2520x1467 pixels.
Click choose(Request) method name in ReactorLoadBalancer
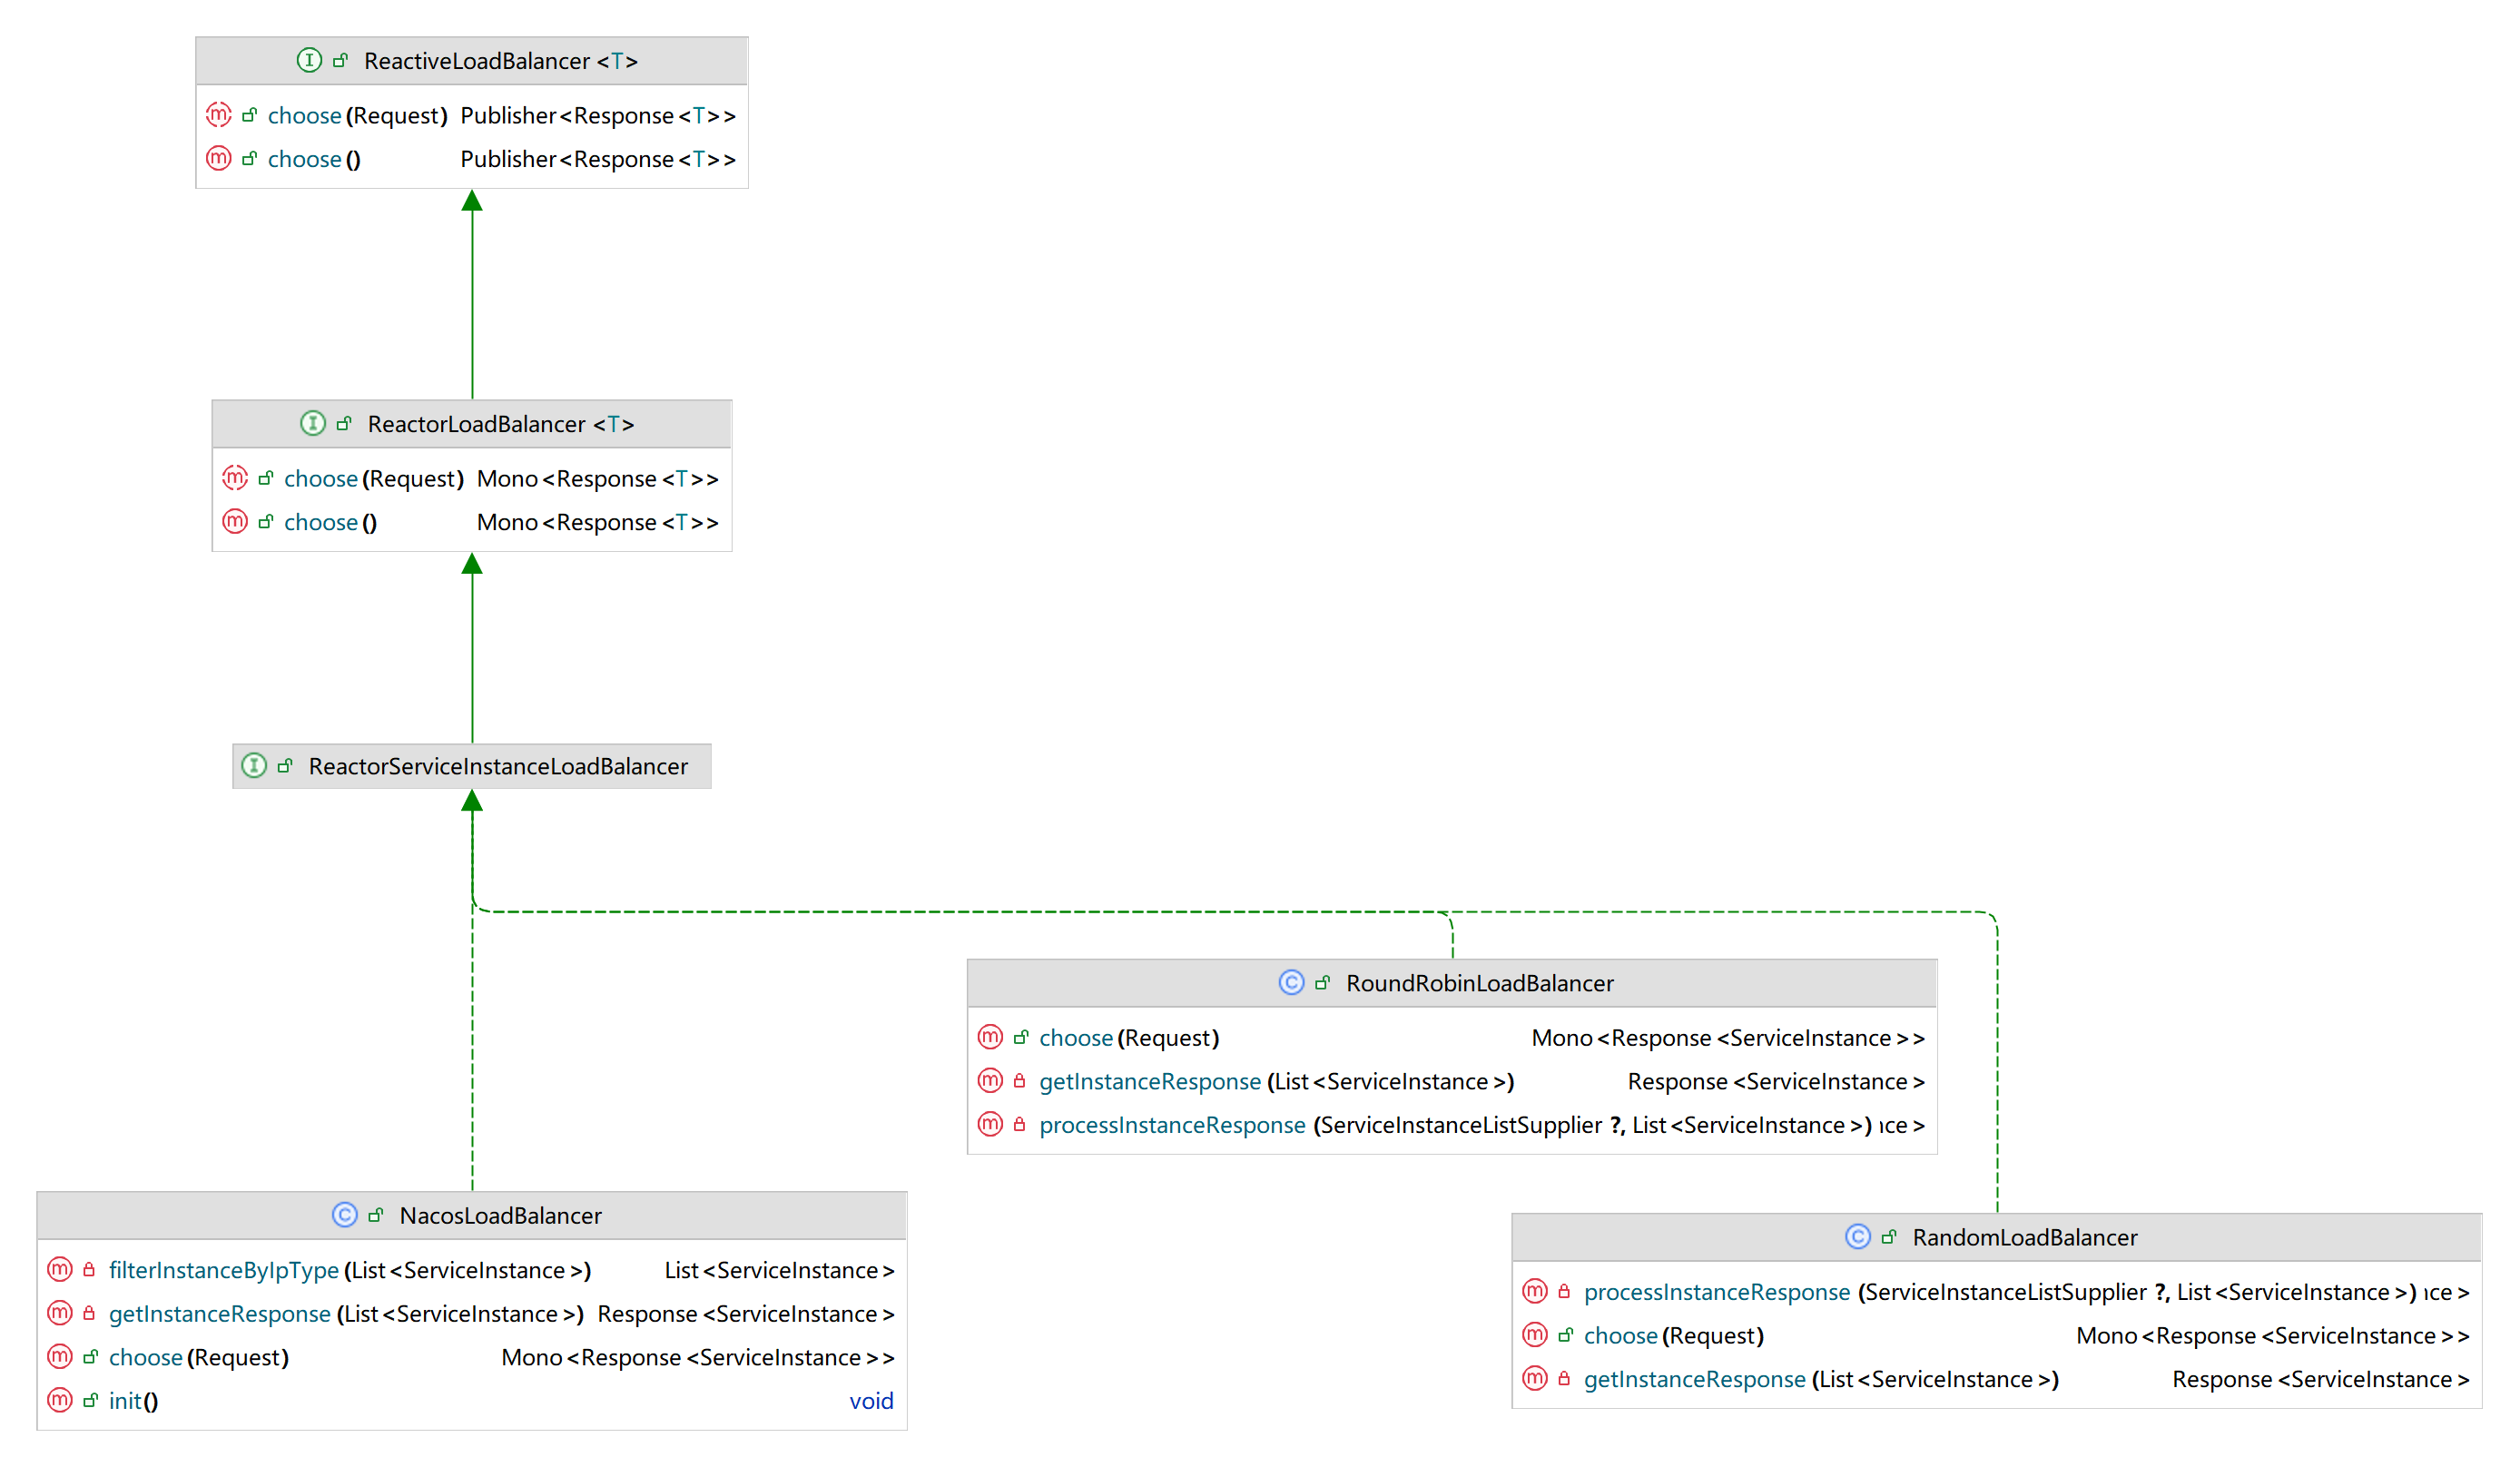click(374, 479)
